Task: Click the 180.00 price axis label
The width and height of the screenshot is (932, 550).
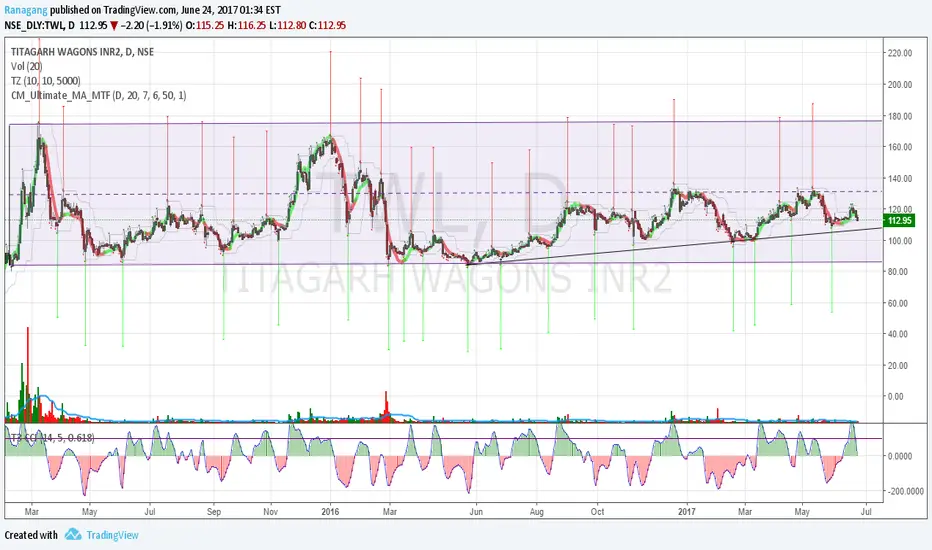Action: [x=900, y=116]
